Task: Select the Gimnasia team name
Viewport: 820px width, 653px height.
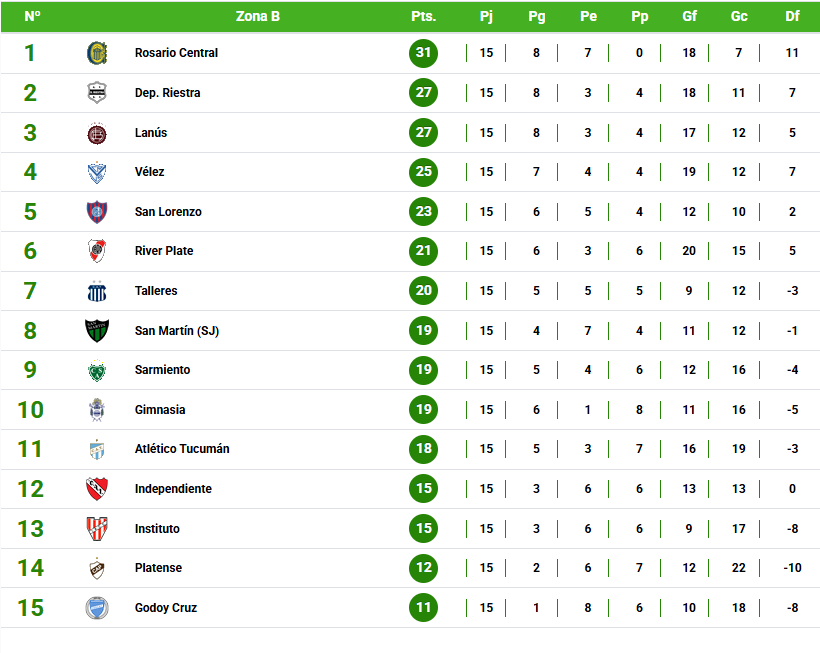Action: click(160, 410)
